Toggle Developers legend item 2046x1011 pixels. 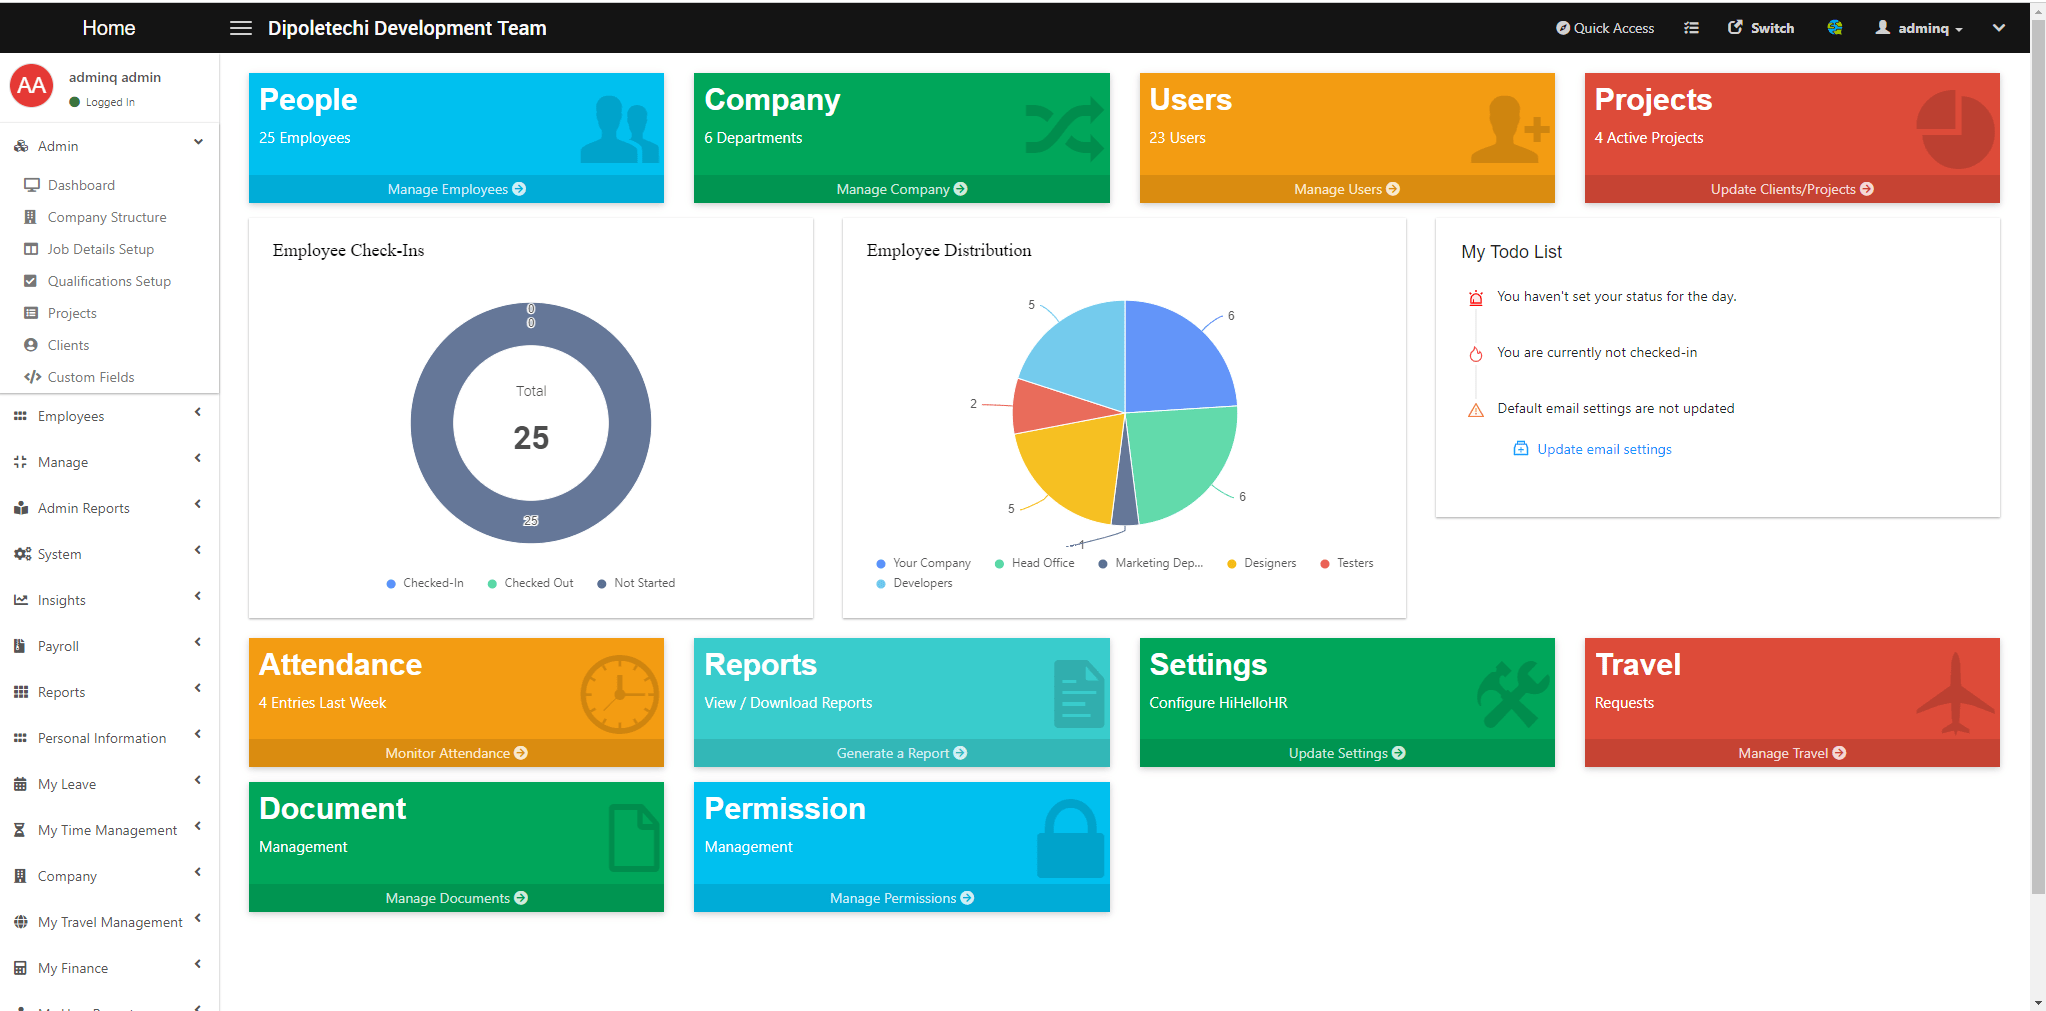coord(914,583)
